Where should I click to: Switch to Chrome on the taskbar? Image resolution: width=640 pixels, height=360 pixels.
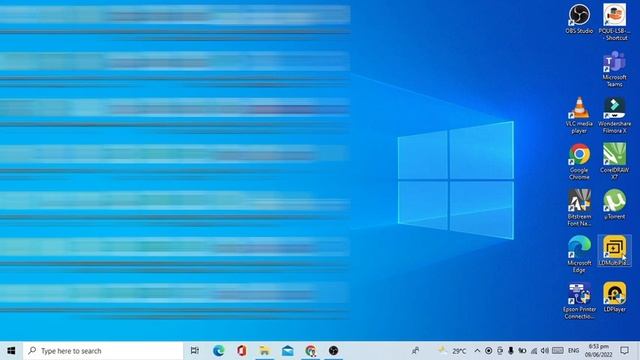tap(311, 351)
